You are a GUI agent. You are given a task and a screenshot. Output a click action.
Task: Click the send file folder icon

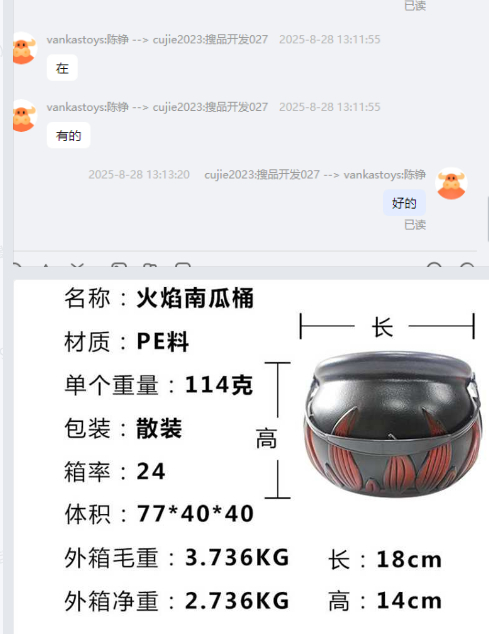150,265
